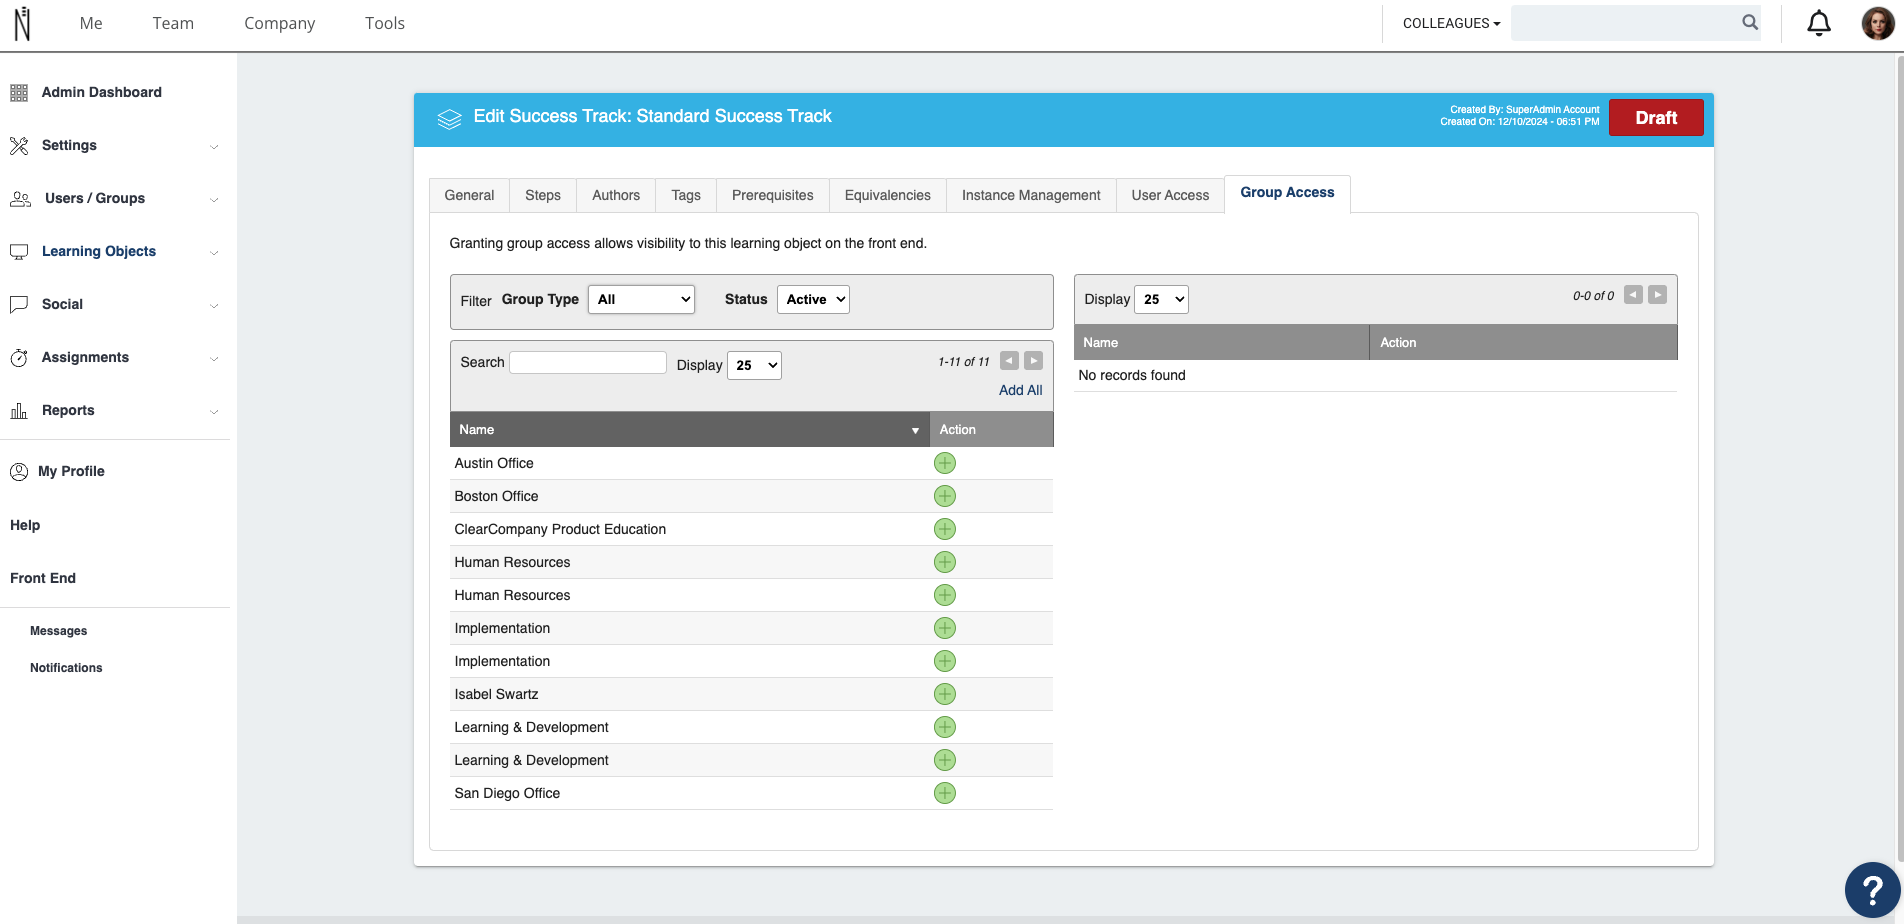Expand the Reports chevron
This screenshot has width=1904, height=924.
tap(214, 412)
